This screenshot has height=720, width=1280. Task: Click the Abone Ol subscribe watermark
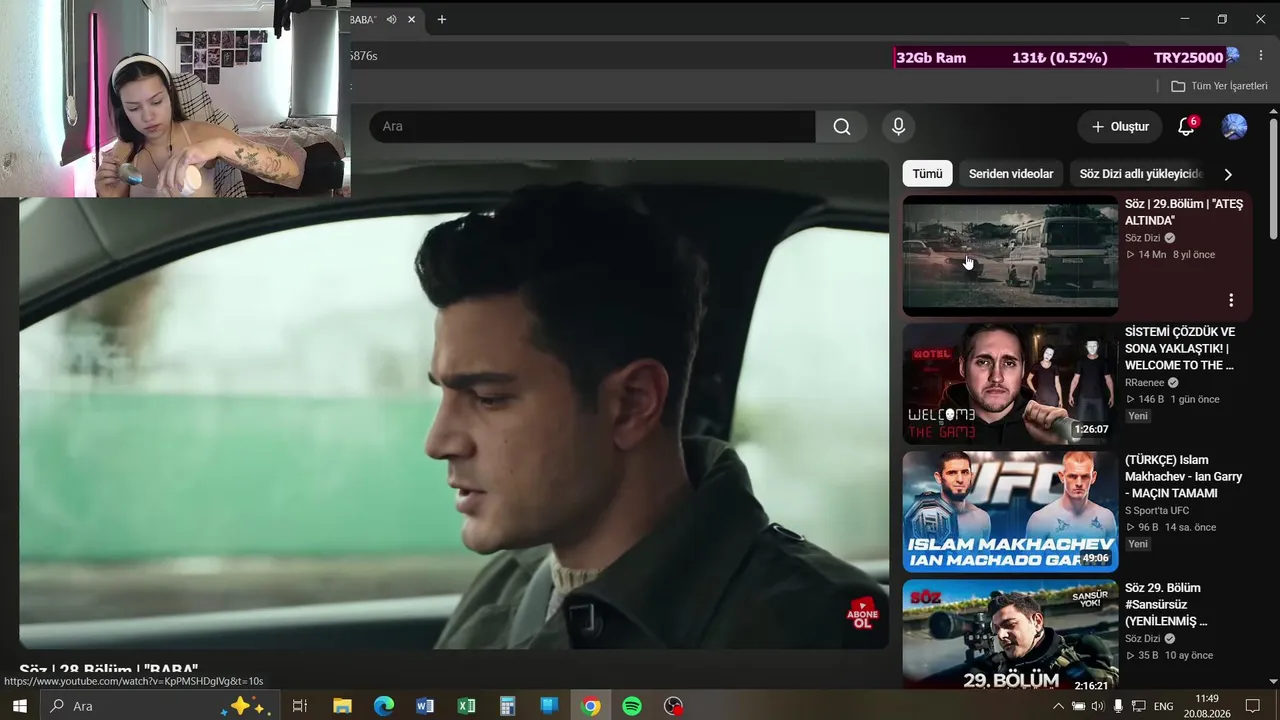click(x=862, y=613)
